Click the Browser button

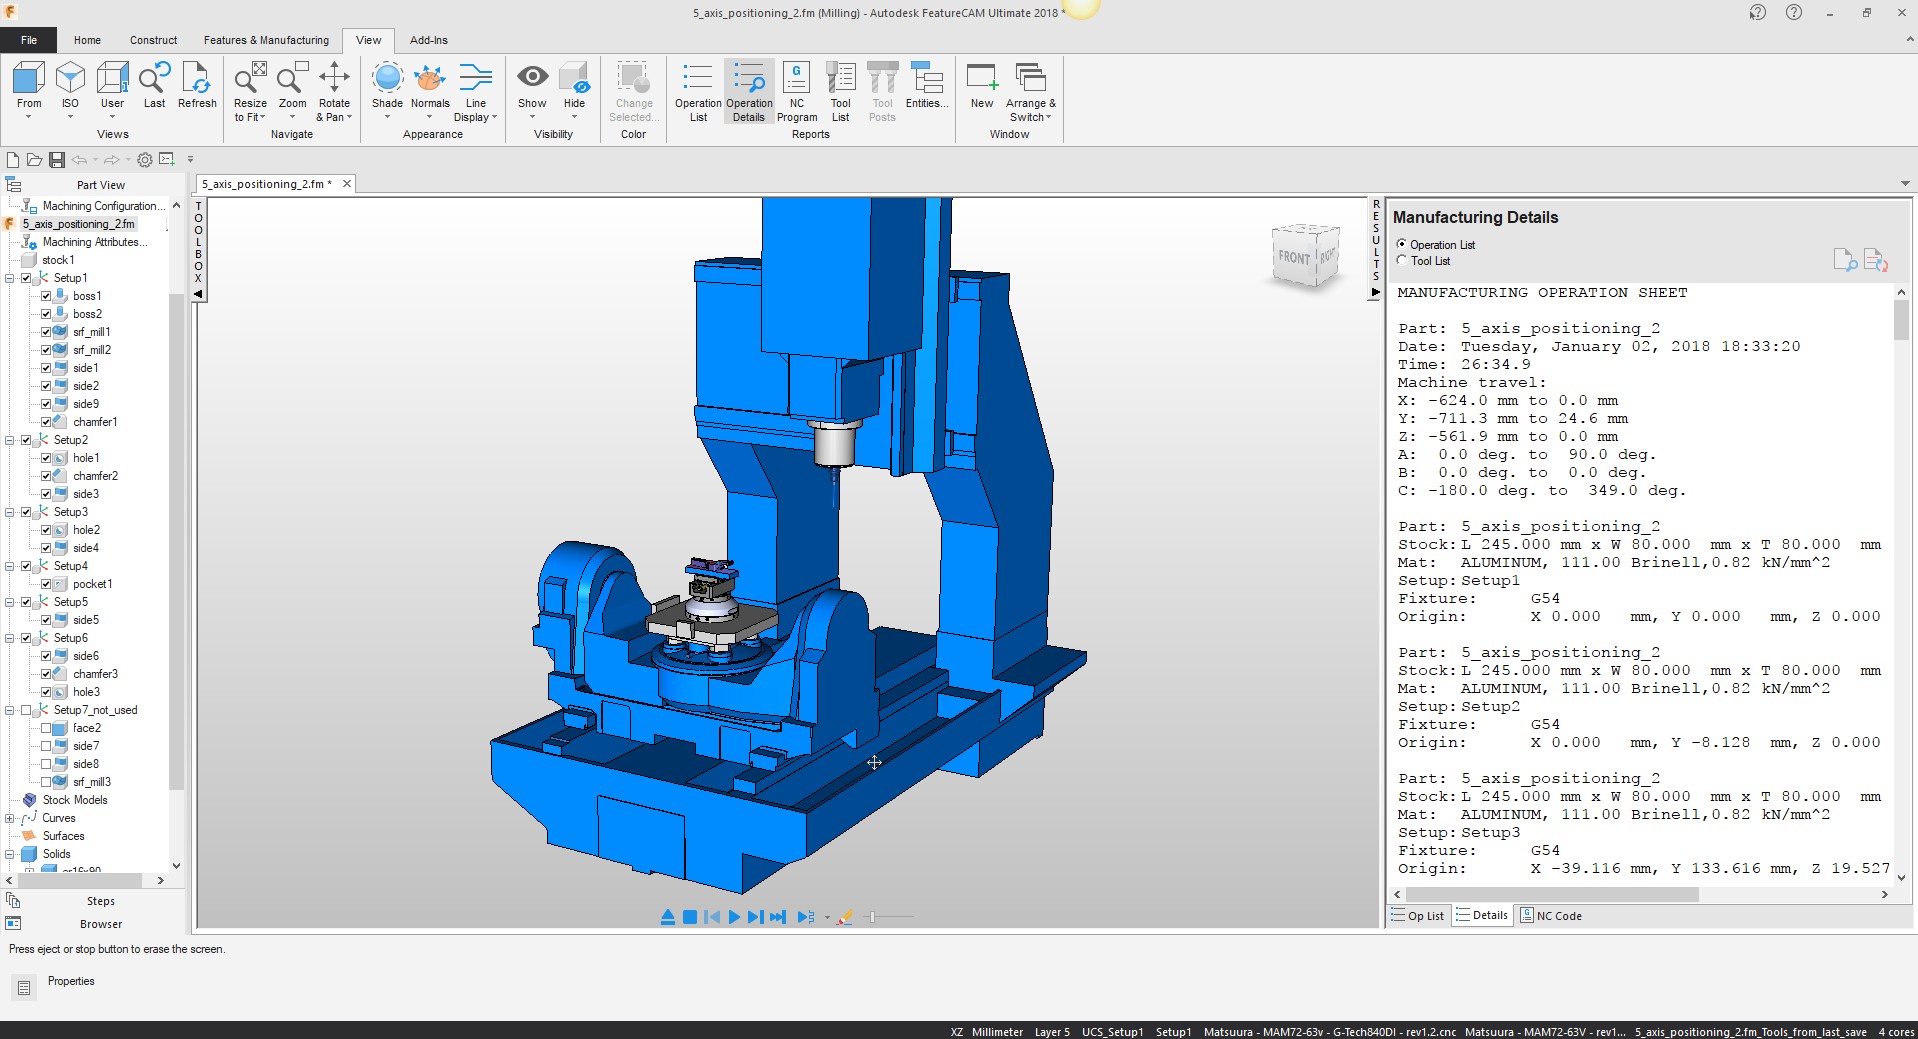(x=100, y=924)
